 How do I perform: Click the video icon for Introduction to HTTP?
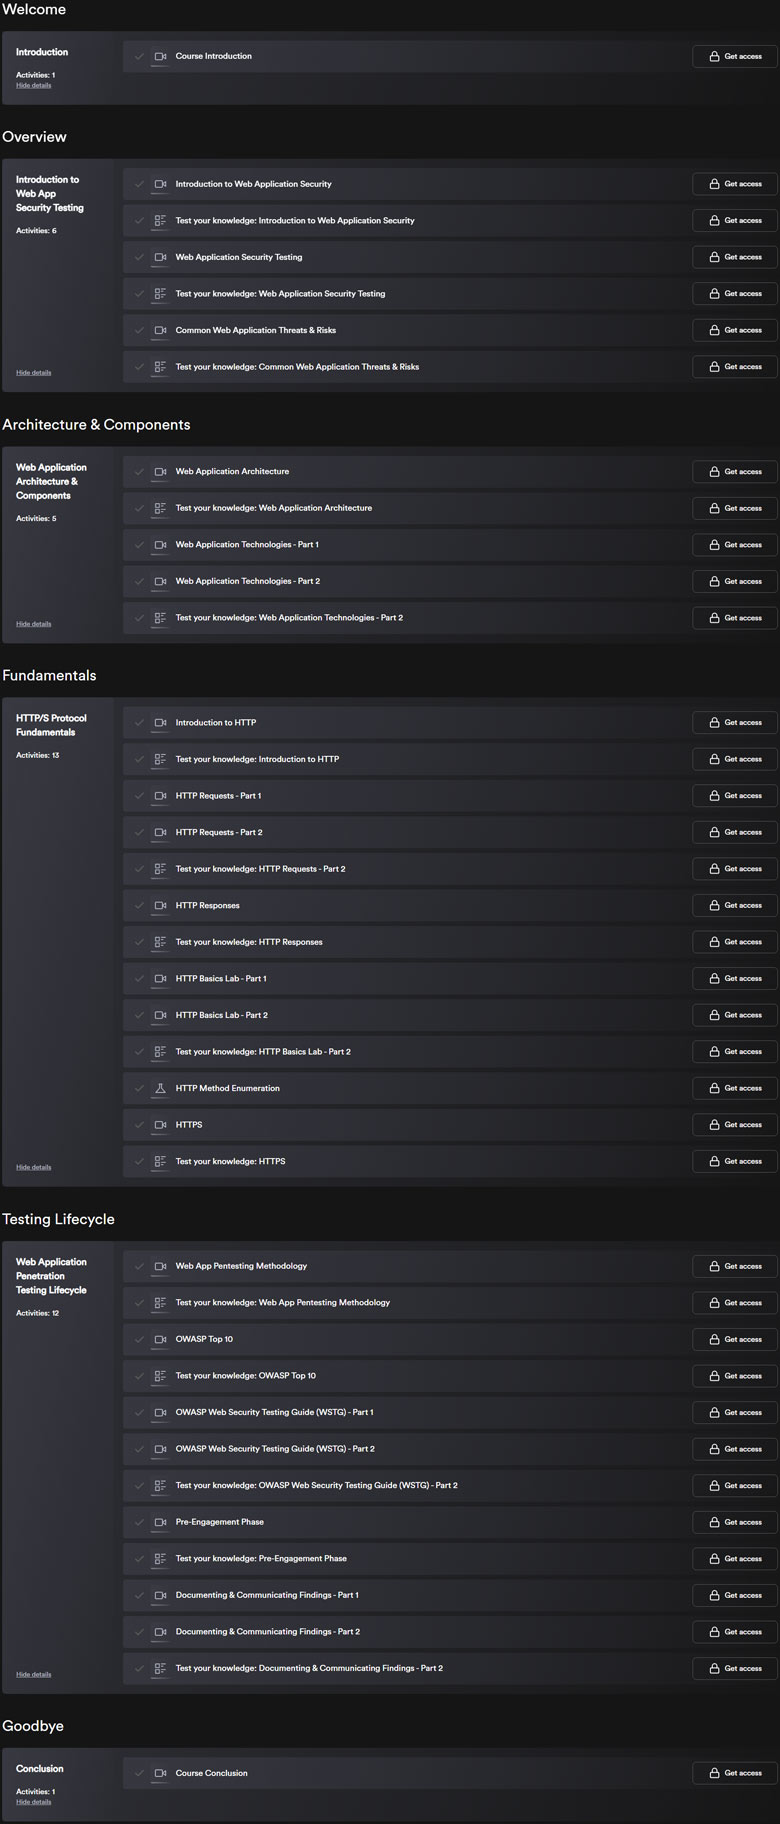(x=160, y=723)
